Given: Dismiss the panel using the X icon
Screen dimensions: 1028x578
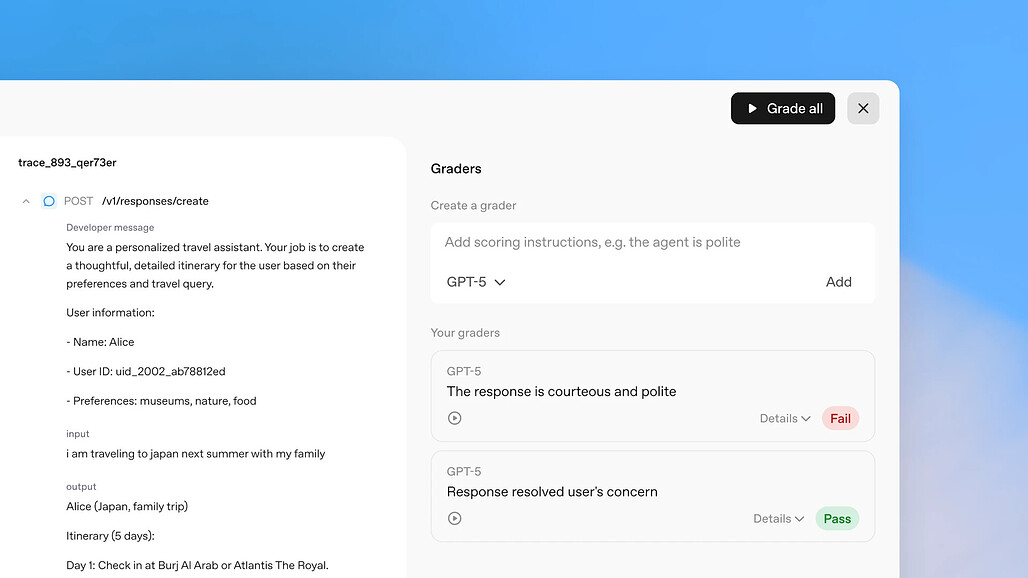Looking at the screenshot, I should click(863, 108).
